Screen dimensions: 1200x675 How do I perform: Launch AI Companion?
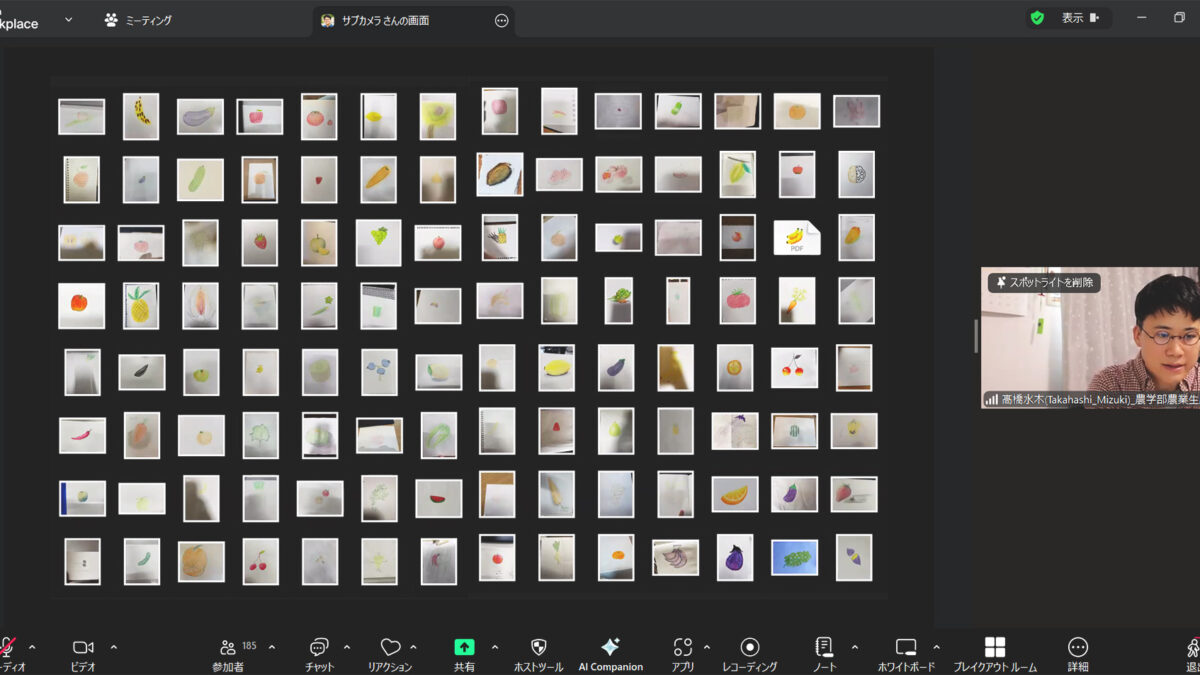[610, 647]
